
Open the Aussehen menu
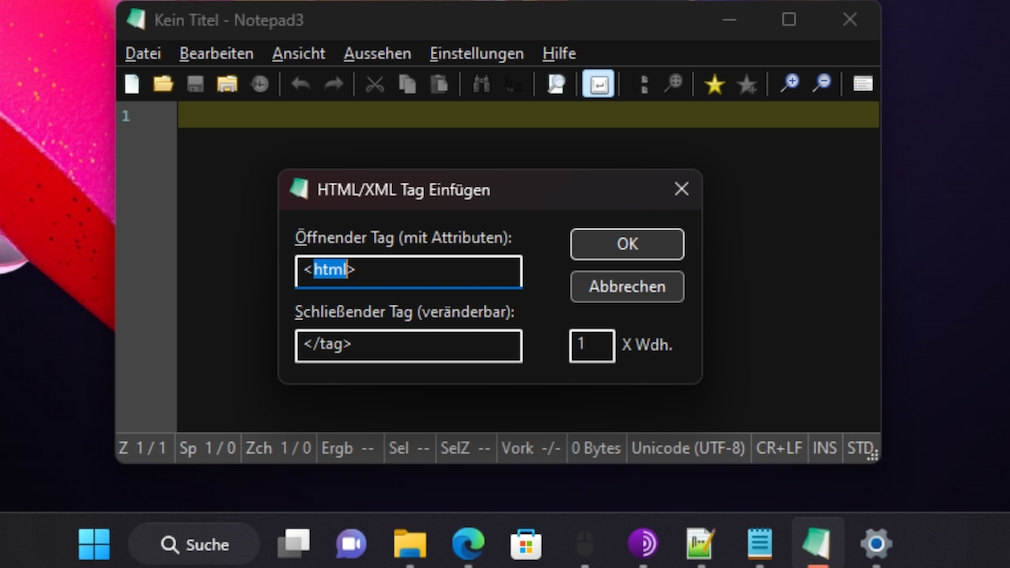(377, 53)
